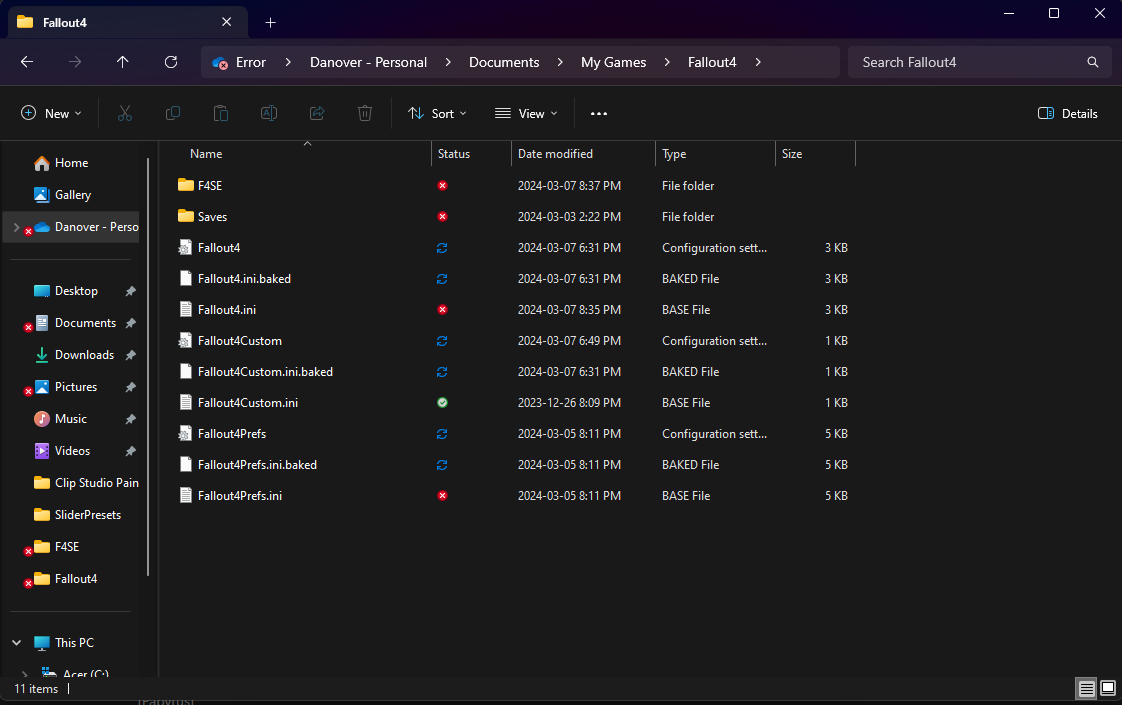The width and height of the screenshot is (1122, 705).
Task: Unpin Desktop from Quick access
Action: (x=130, y=291)
